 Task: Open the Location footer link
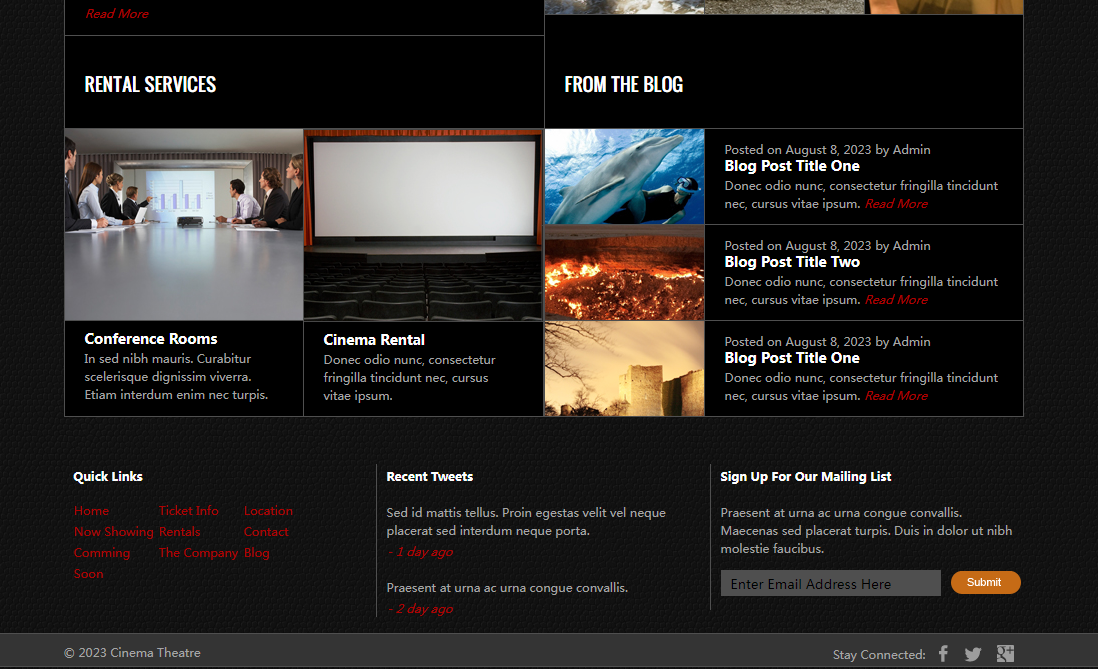coord(268,511)
